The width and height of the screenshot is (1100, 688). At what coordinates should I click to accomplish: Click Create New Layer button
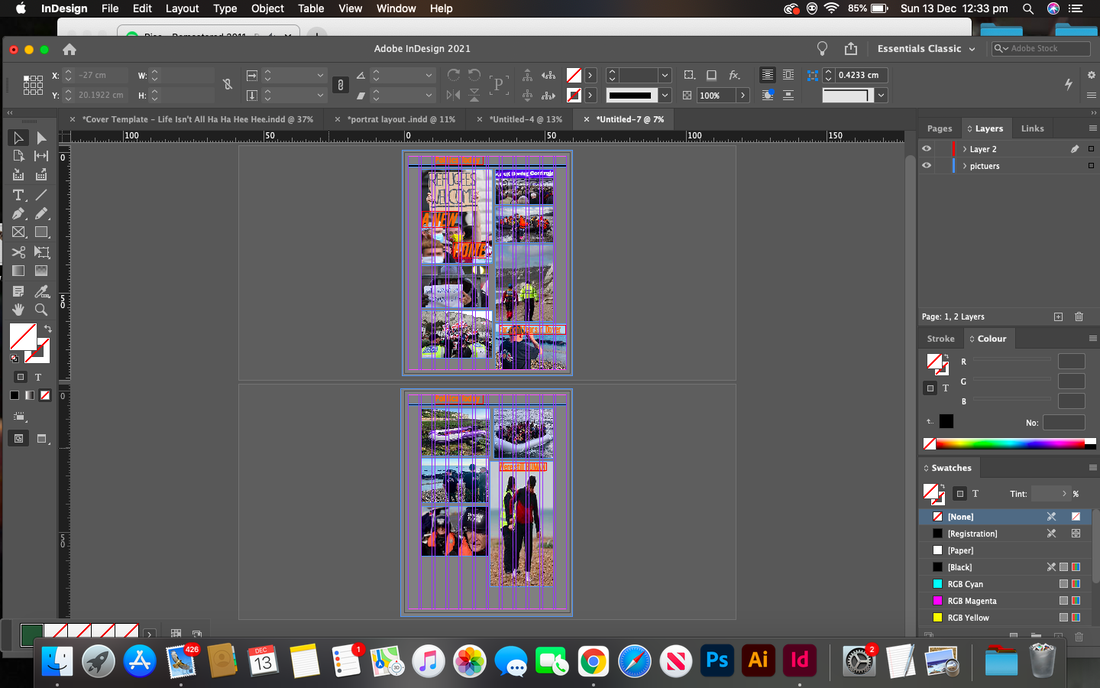coord(1058,317)
